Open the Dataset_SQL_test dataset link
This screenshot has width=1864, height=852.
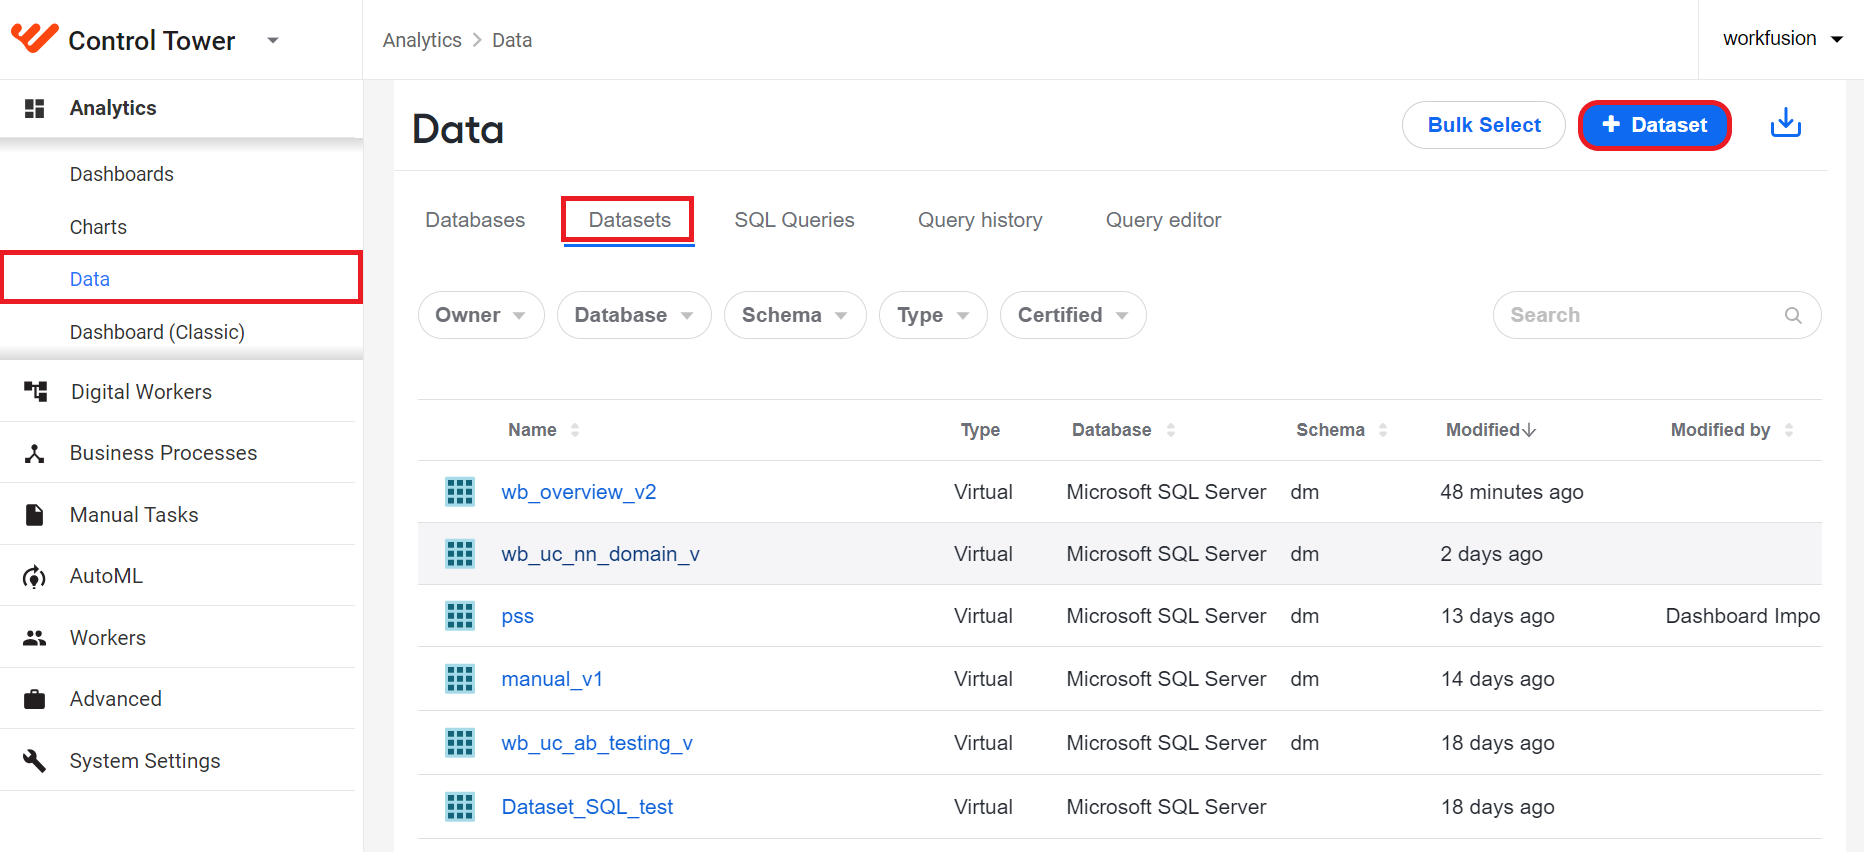coord(587,807)
